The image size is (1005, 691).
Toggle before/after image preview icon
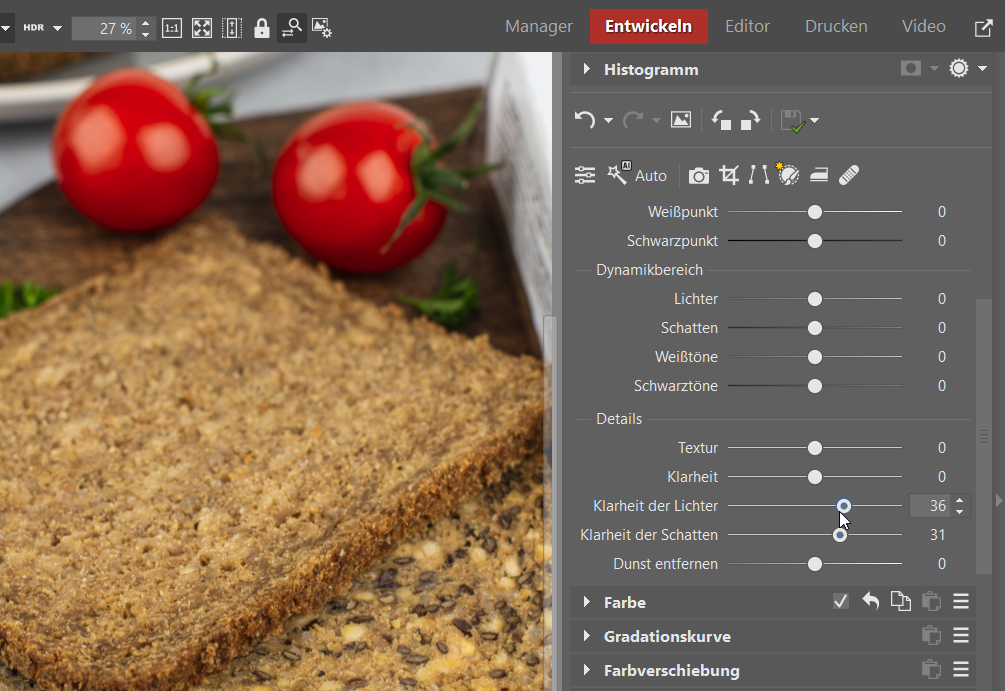[x=681, y=120]
